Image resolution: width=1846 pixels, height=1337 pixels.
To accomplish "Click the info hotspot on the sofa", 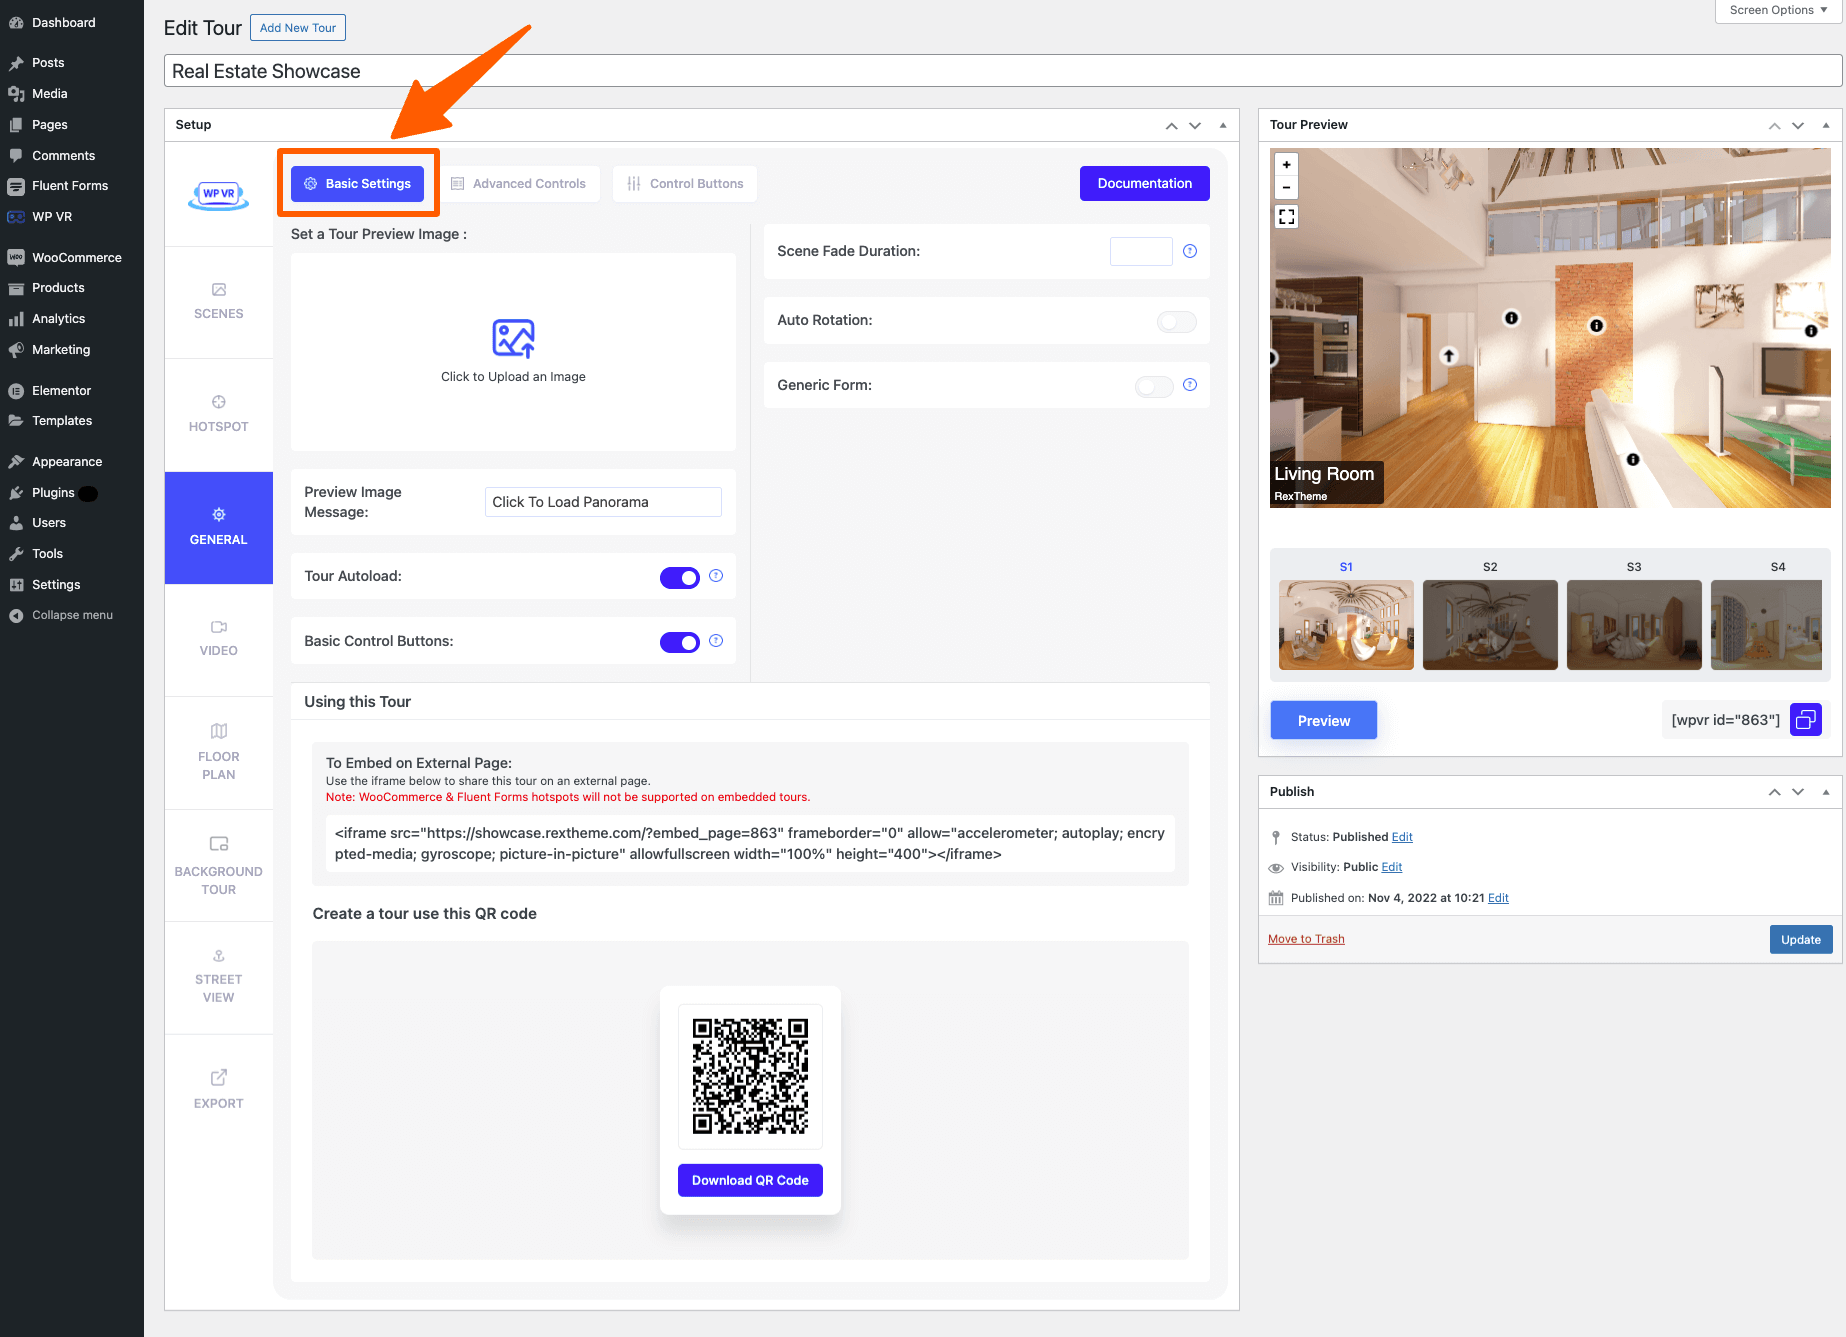I will (x=1633, y=460).
